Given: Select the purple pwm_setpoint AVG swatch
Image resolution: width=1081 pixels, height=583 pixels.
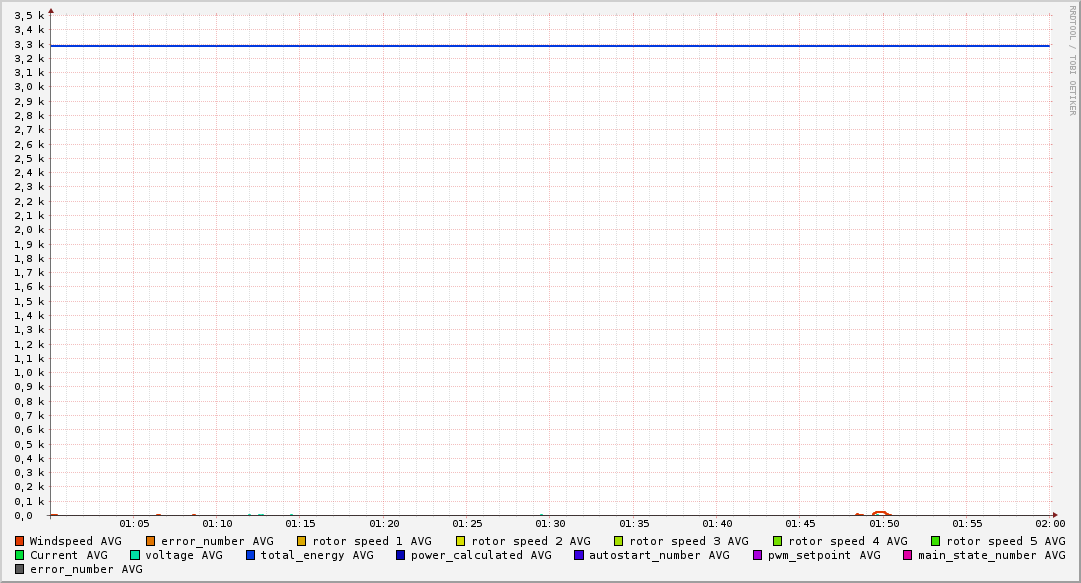Looking at the screenshot, I should pos(757,555).
